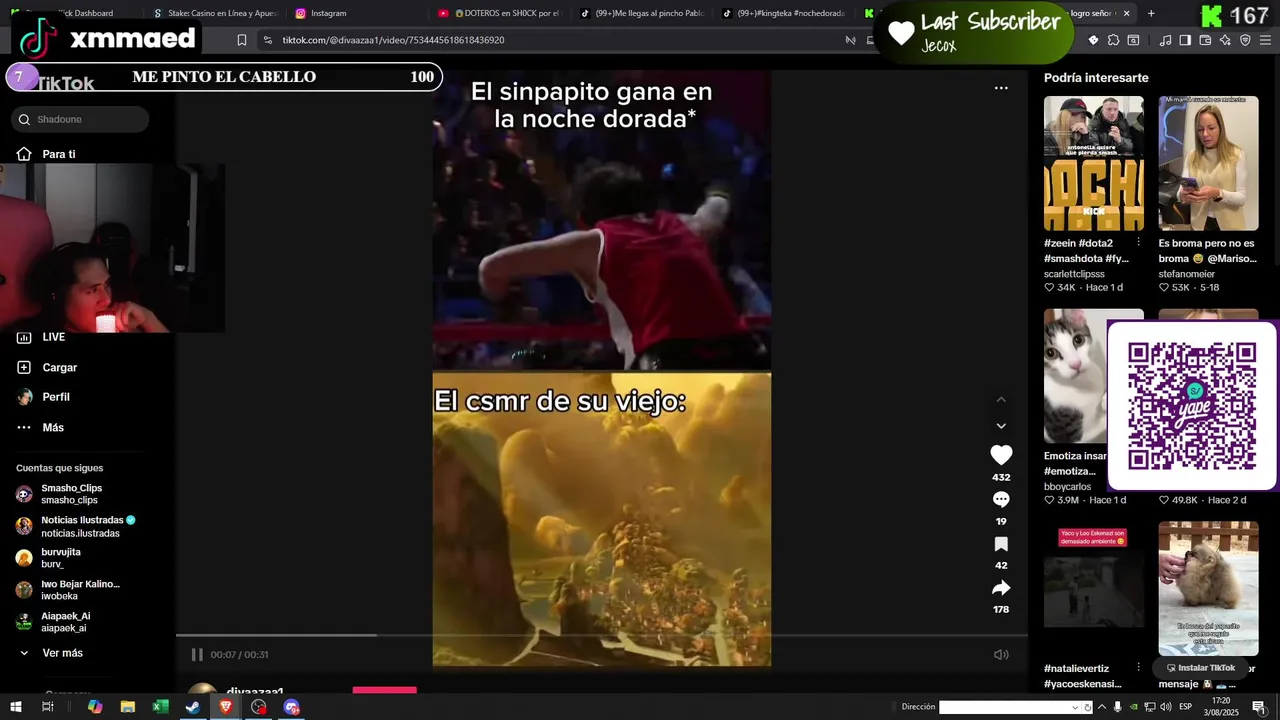The width and height of the screenshot is (1280, 720).
Task: Open a new browser tab with plus
Action: pos(1151,13)
